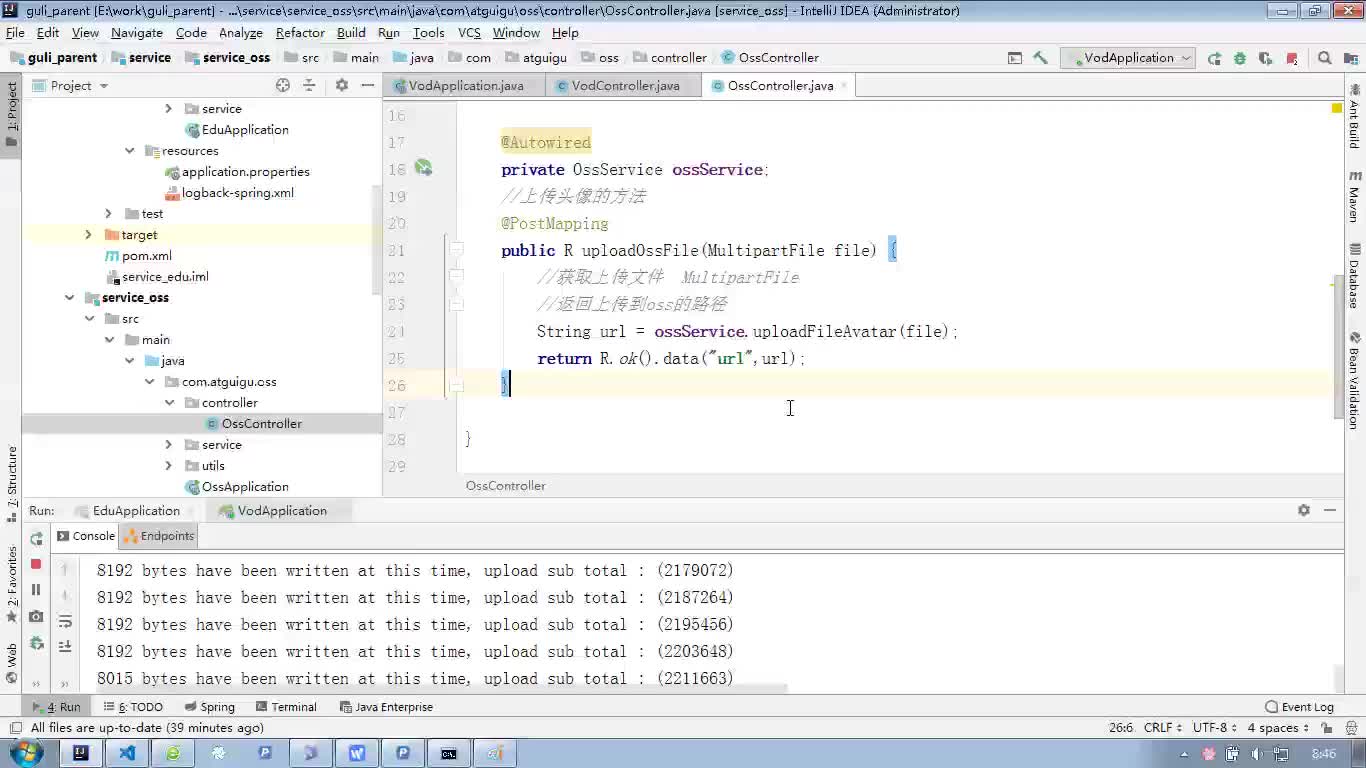Viewport: 1366px width, 768px height.
Task: Stop the running application in toolbar
Action: (1292, 58)
